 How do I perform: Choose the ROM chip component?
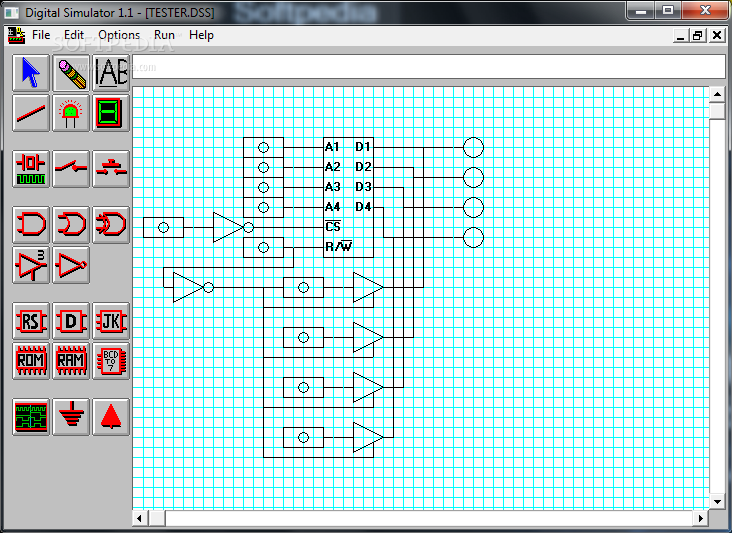click(x=31, y=361)
